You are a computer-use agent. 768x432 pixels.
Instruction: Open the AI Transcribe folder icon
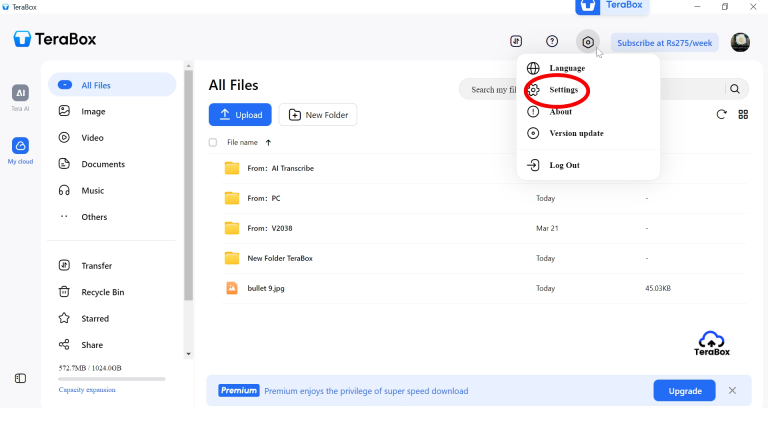pyautogui.click(x=232, y=168)
